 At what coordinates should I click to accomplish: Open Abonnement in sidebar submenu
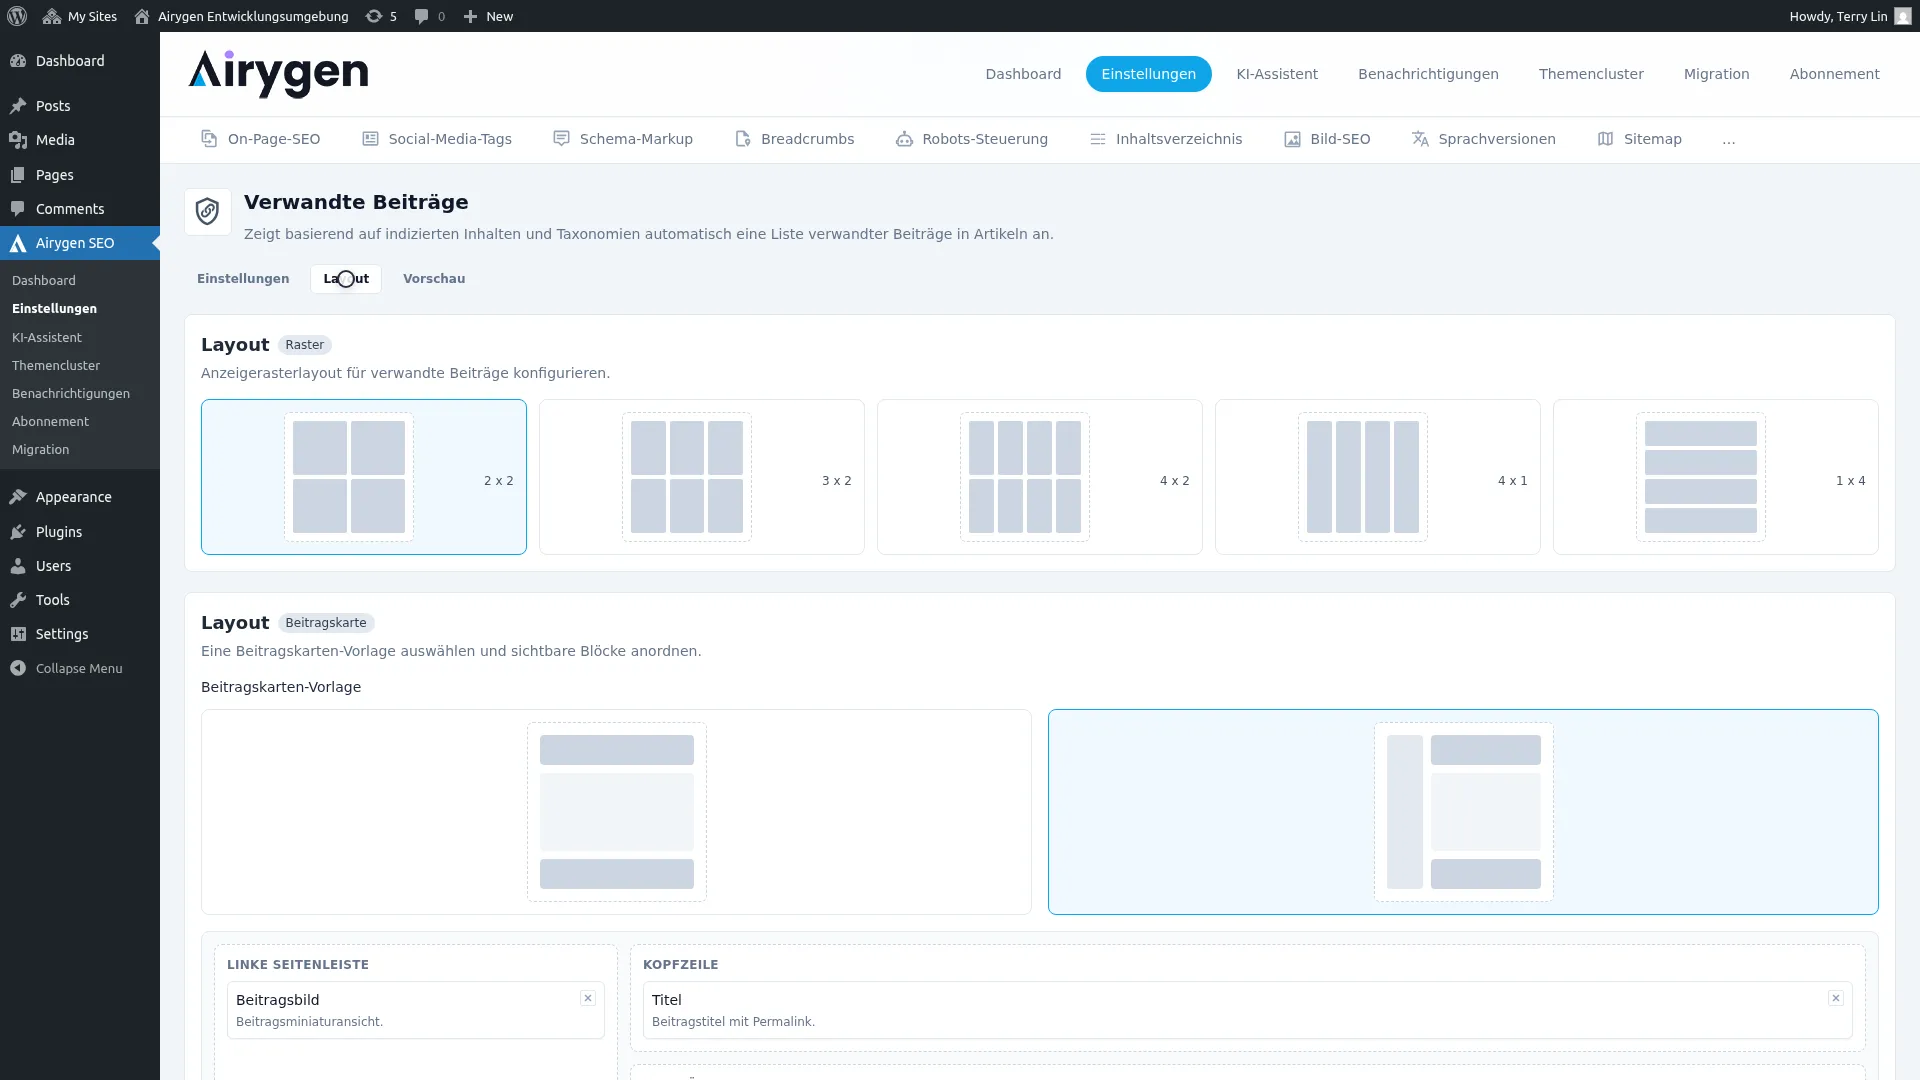[50, 422]
